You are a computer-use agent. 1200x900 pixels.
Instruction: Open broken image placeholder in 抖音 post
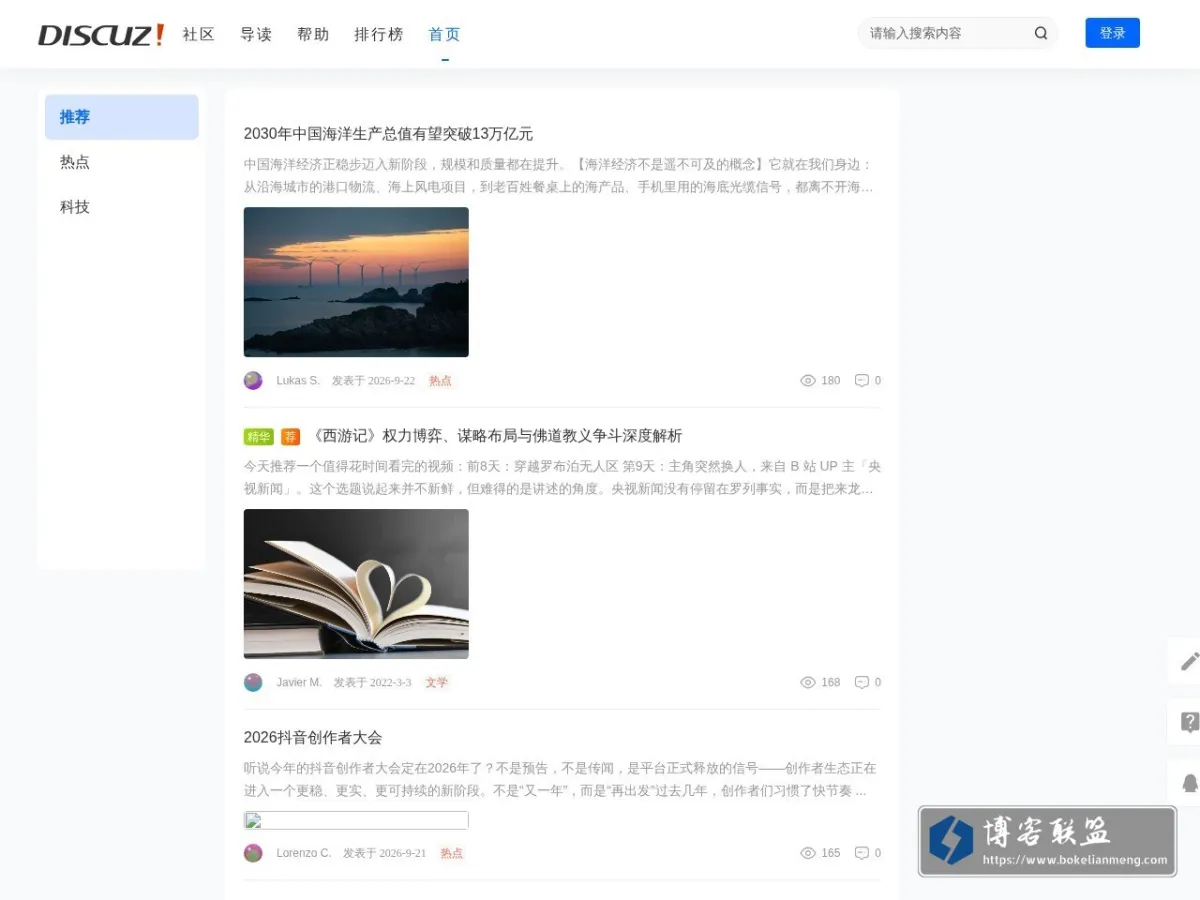pyautogui.click(x=356, y=821)
